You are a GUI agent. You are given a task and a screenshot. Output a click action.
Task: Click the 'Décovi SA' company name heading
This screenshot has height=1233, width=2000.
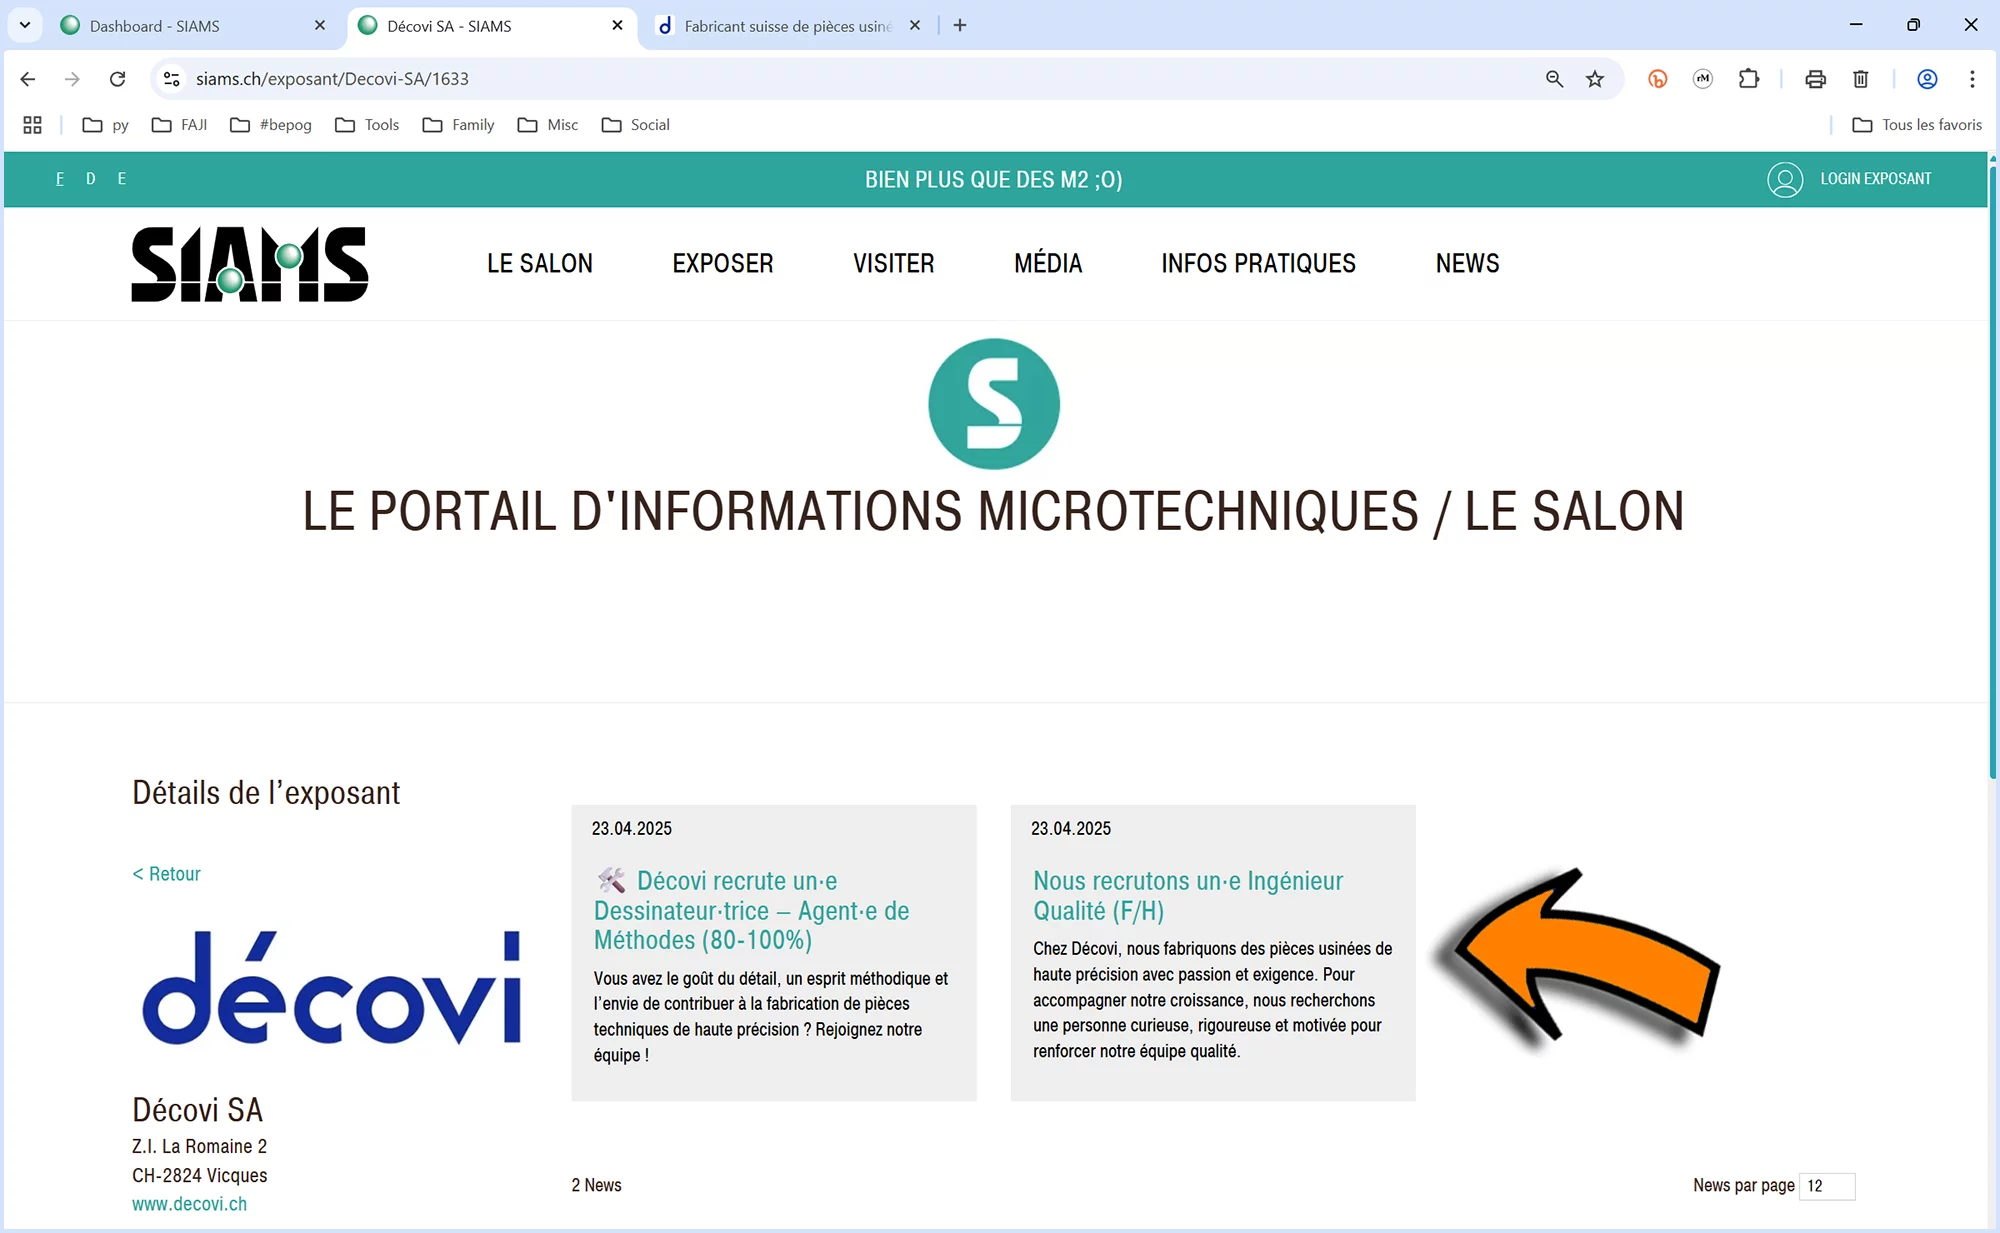197,1110
